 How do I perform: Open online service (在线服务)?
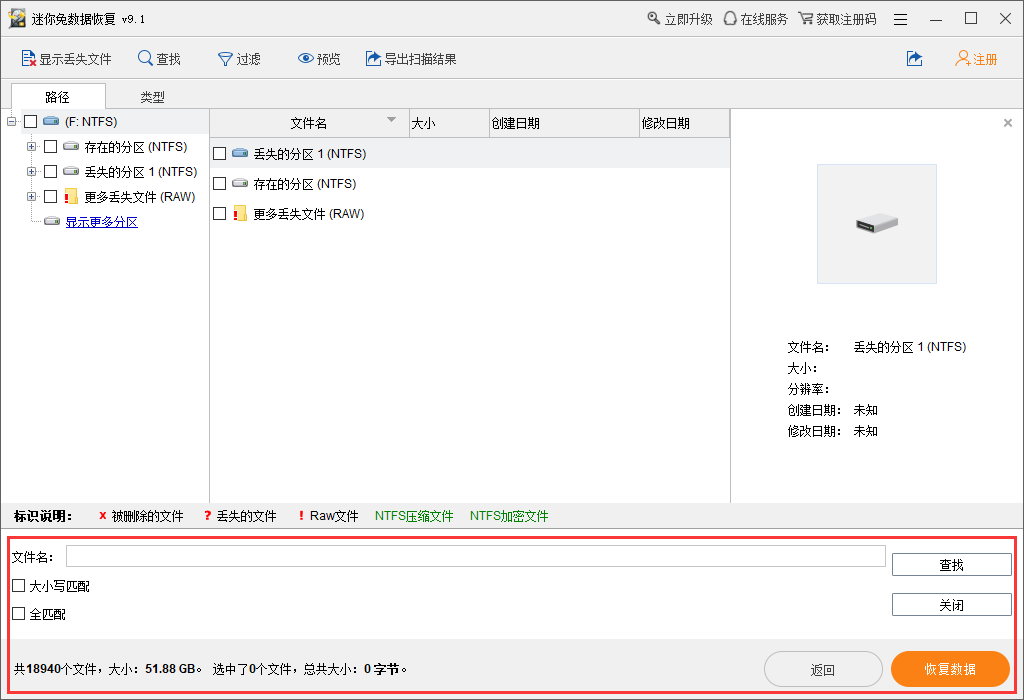click(x=730, y=19)
